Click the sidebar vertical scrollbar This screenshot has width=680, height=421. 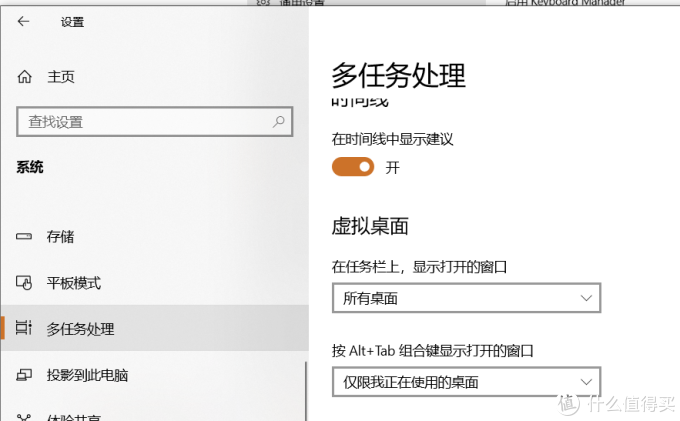pyautogui.click(x=306, y=390)
